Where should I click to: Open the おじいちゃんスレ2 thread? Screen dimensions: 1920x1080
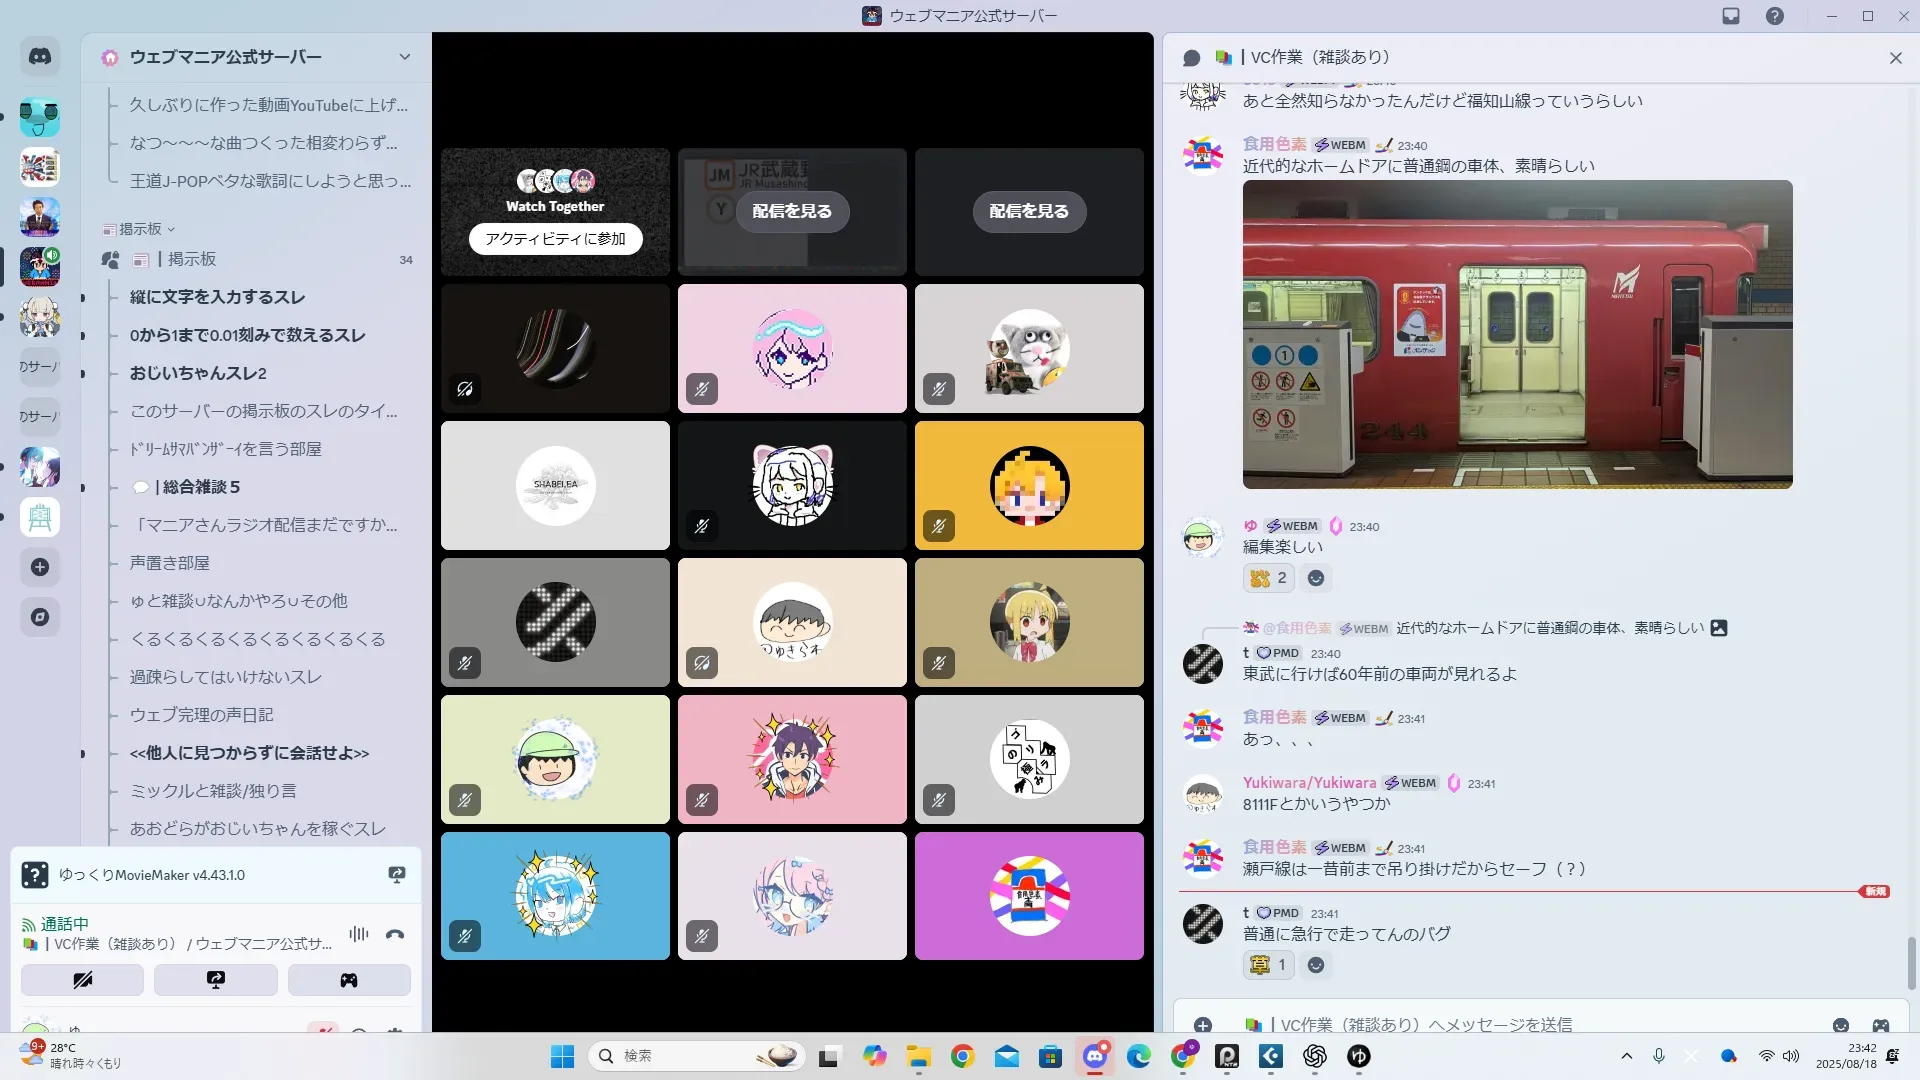point(198,373)
